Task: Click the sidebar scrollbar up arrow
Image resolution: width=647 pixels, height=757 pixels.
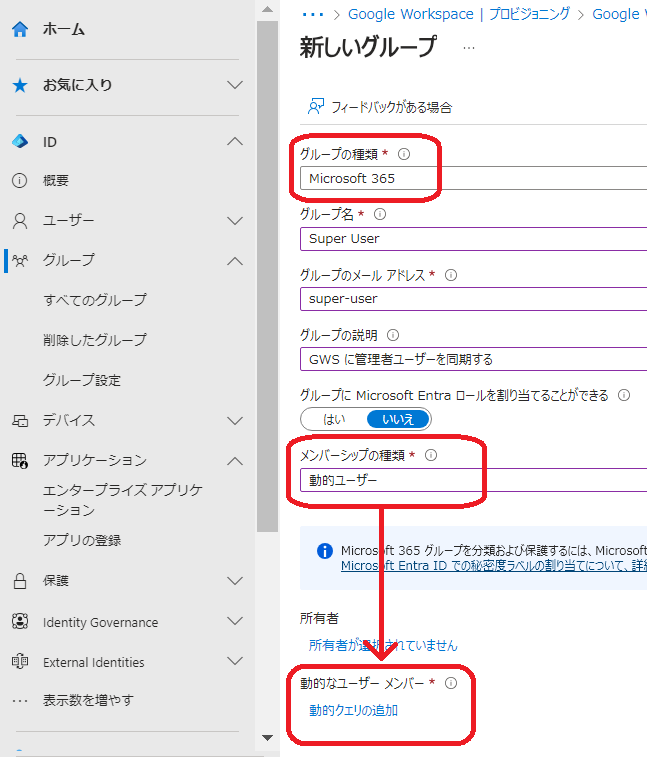Action: point(267,9)
